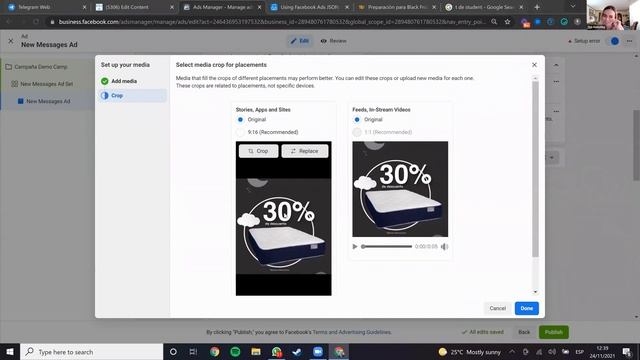This screenshot has height=360, width=640.
Task: Open weather widget 25°C Mostly sunny
Action: 469,351
